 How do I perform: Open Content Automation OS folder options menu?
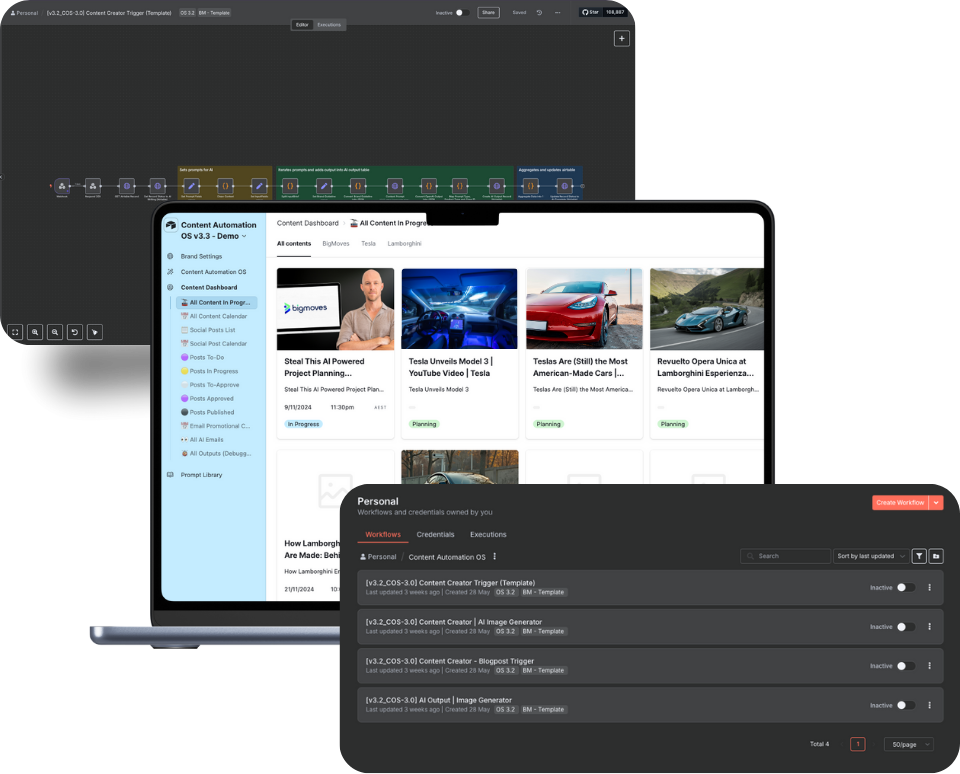[495, 557]
